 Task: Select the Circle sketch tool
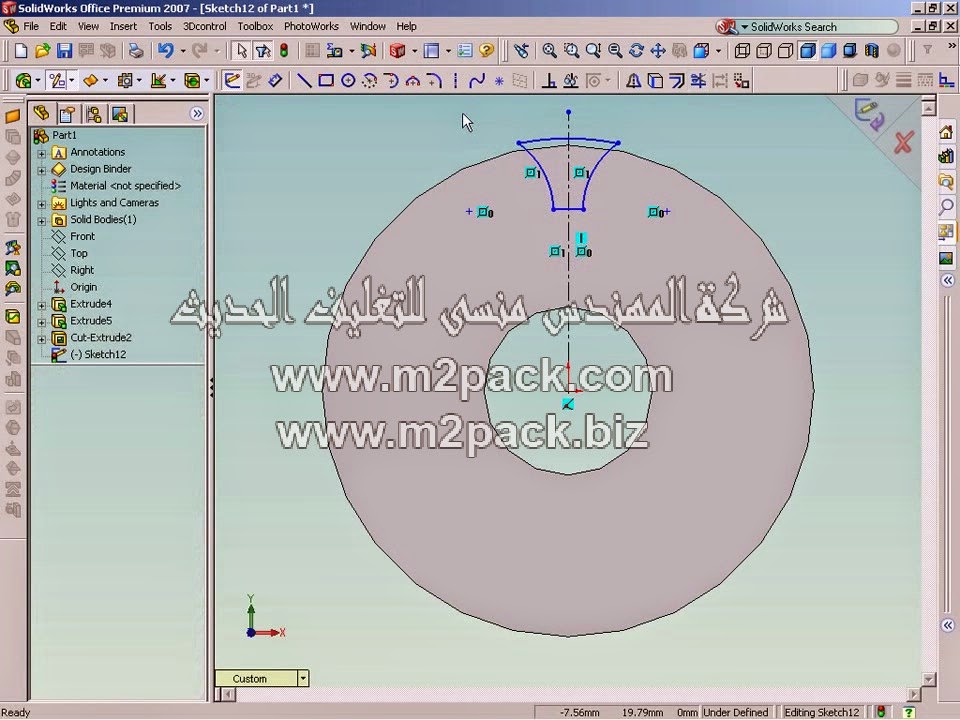pos(348,81)
